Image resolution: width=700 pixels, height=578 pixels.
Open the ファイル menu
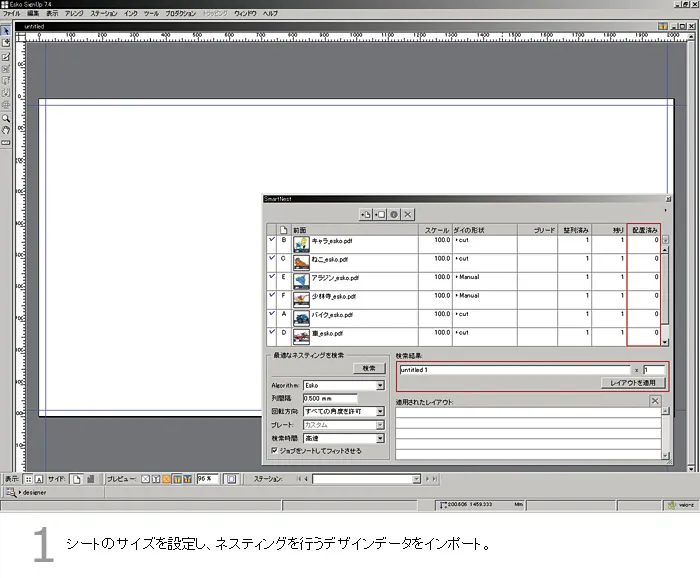click(x=11, y=14)
